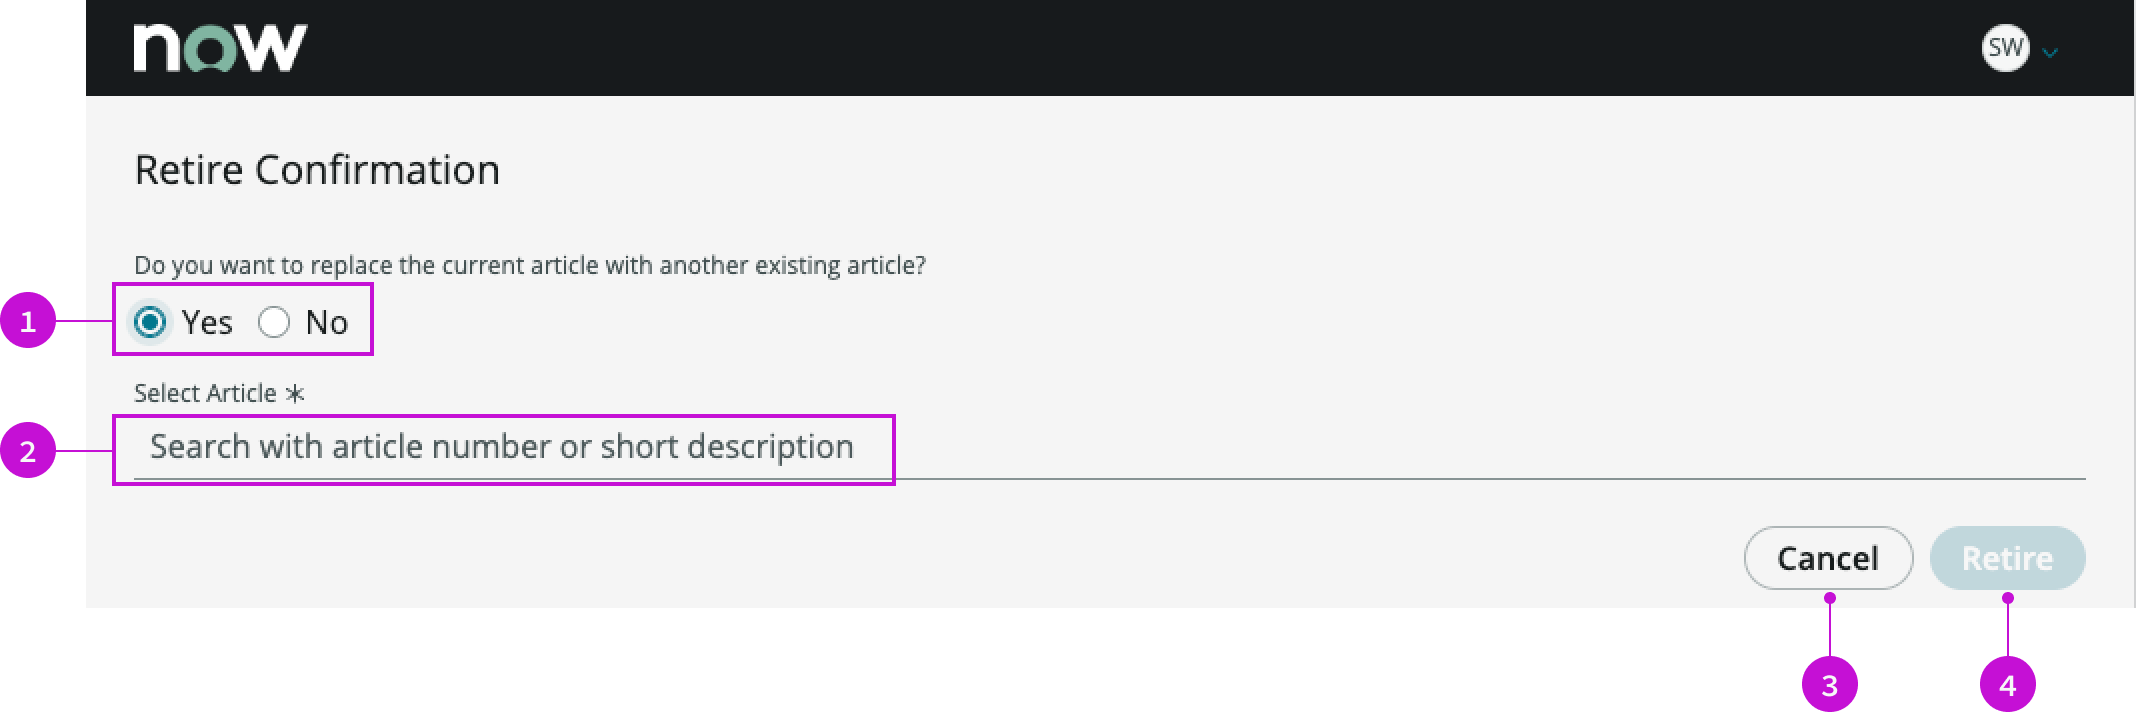
Task: Click the Cancel button
Action: (x=1828, y=558)
